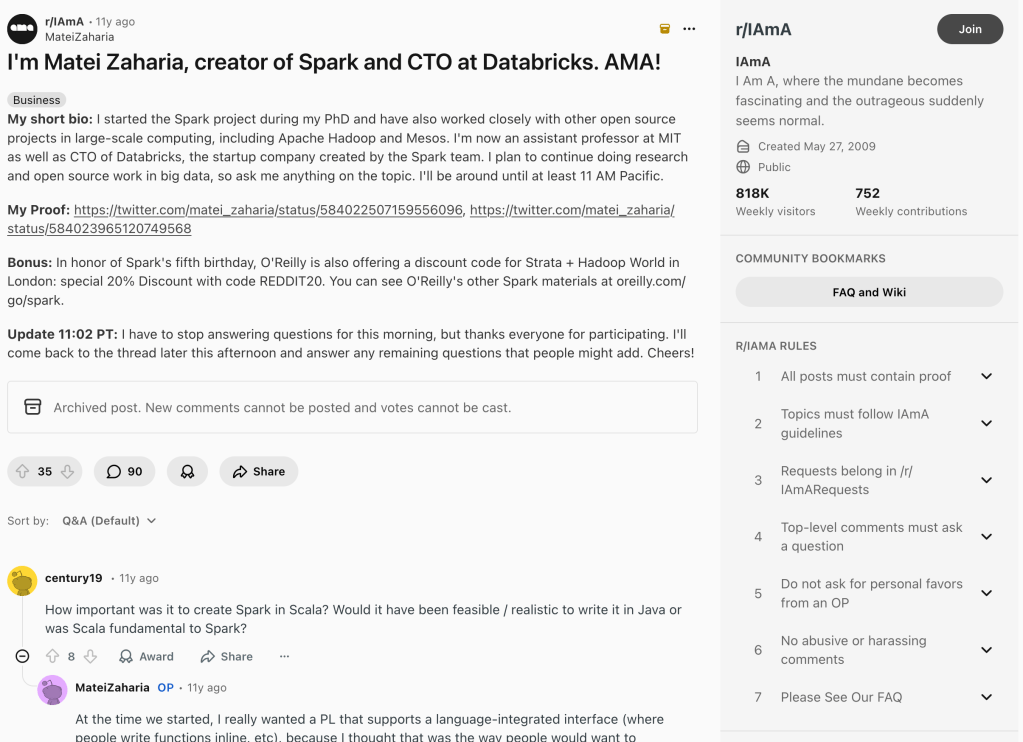Collapse century19's comment thread
1023x742 pixels.
coord(22,656)
